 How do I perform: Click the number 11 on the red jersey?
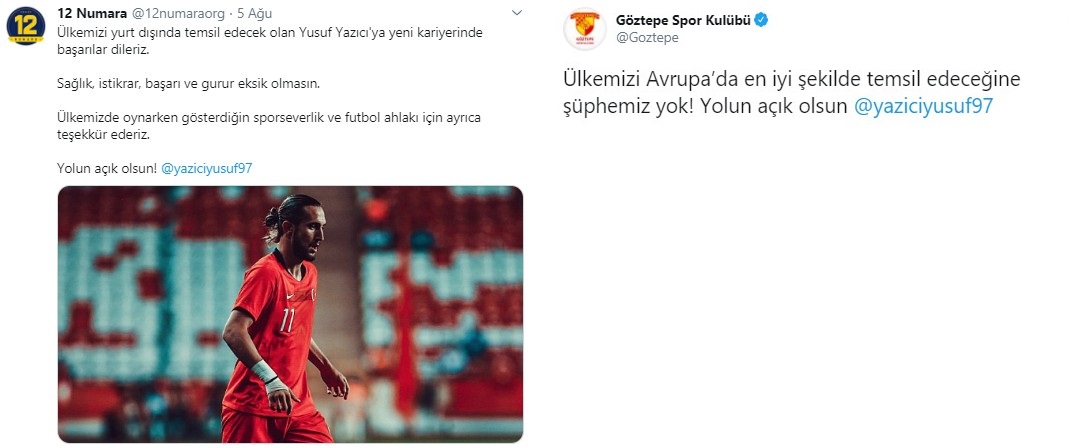(x=287, y=319)
